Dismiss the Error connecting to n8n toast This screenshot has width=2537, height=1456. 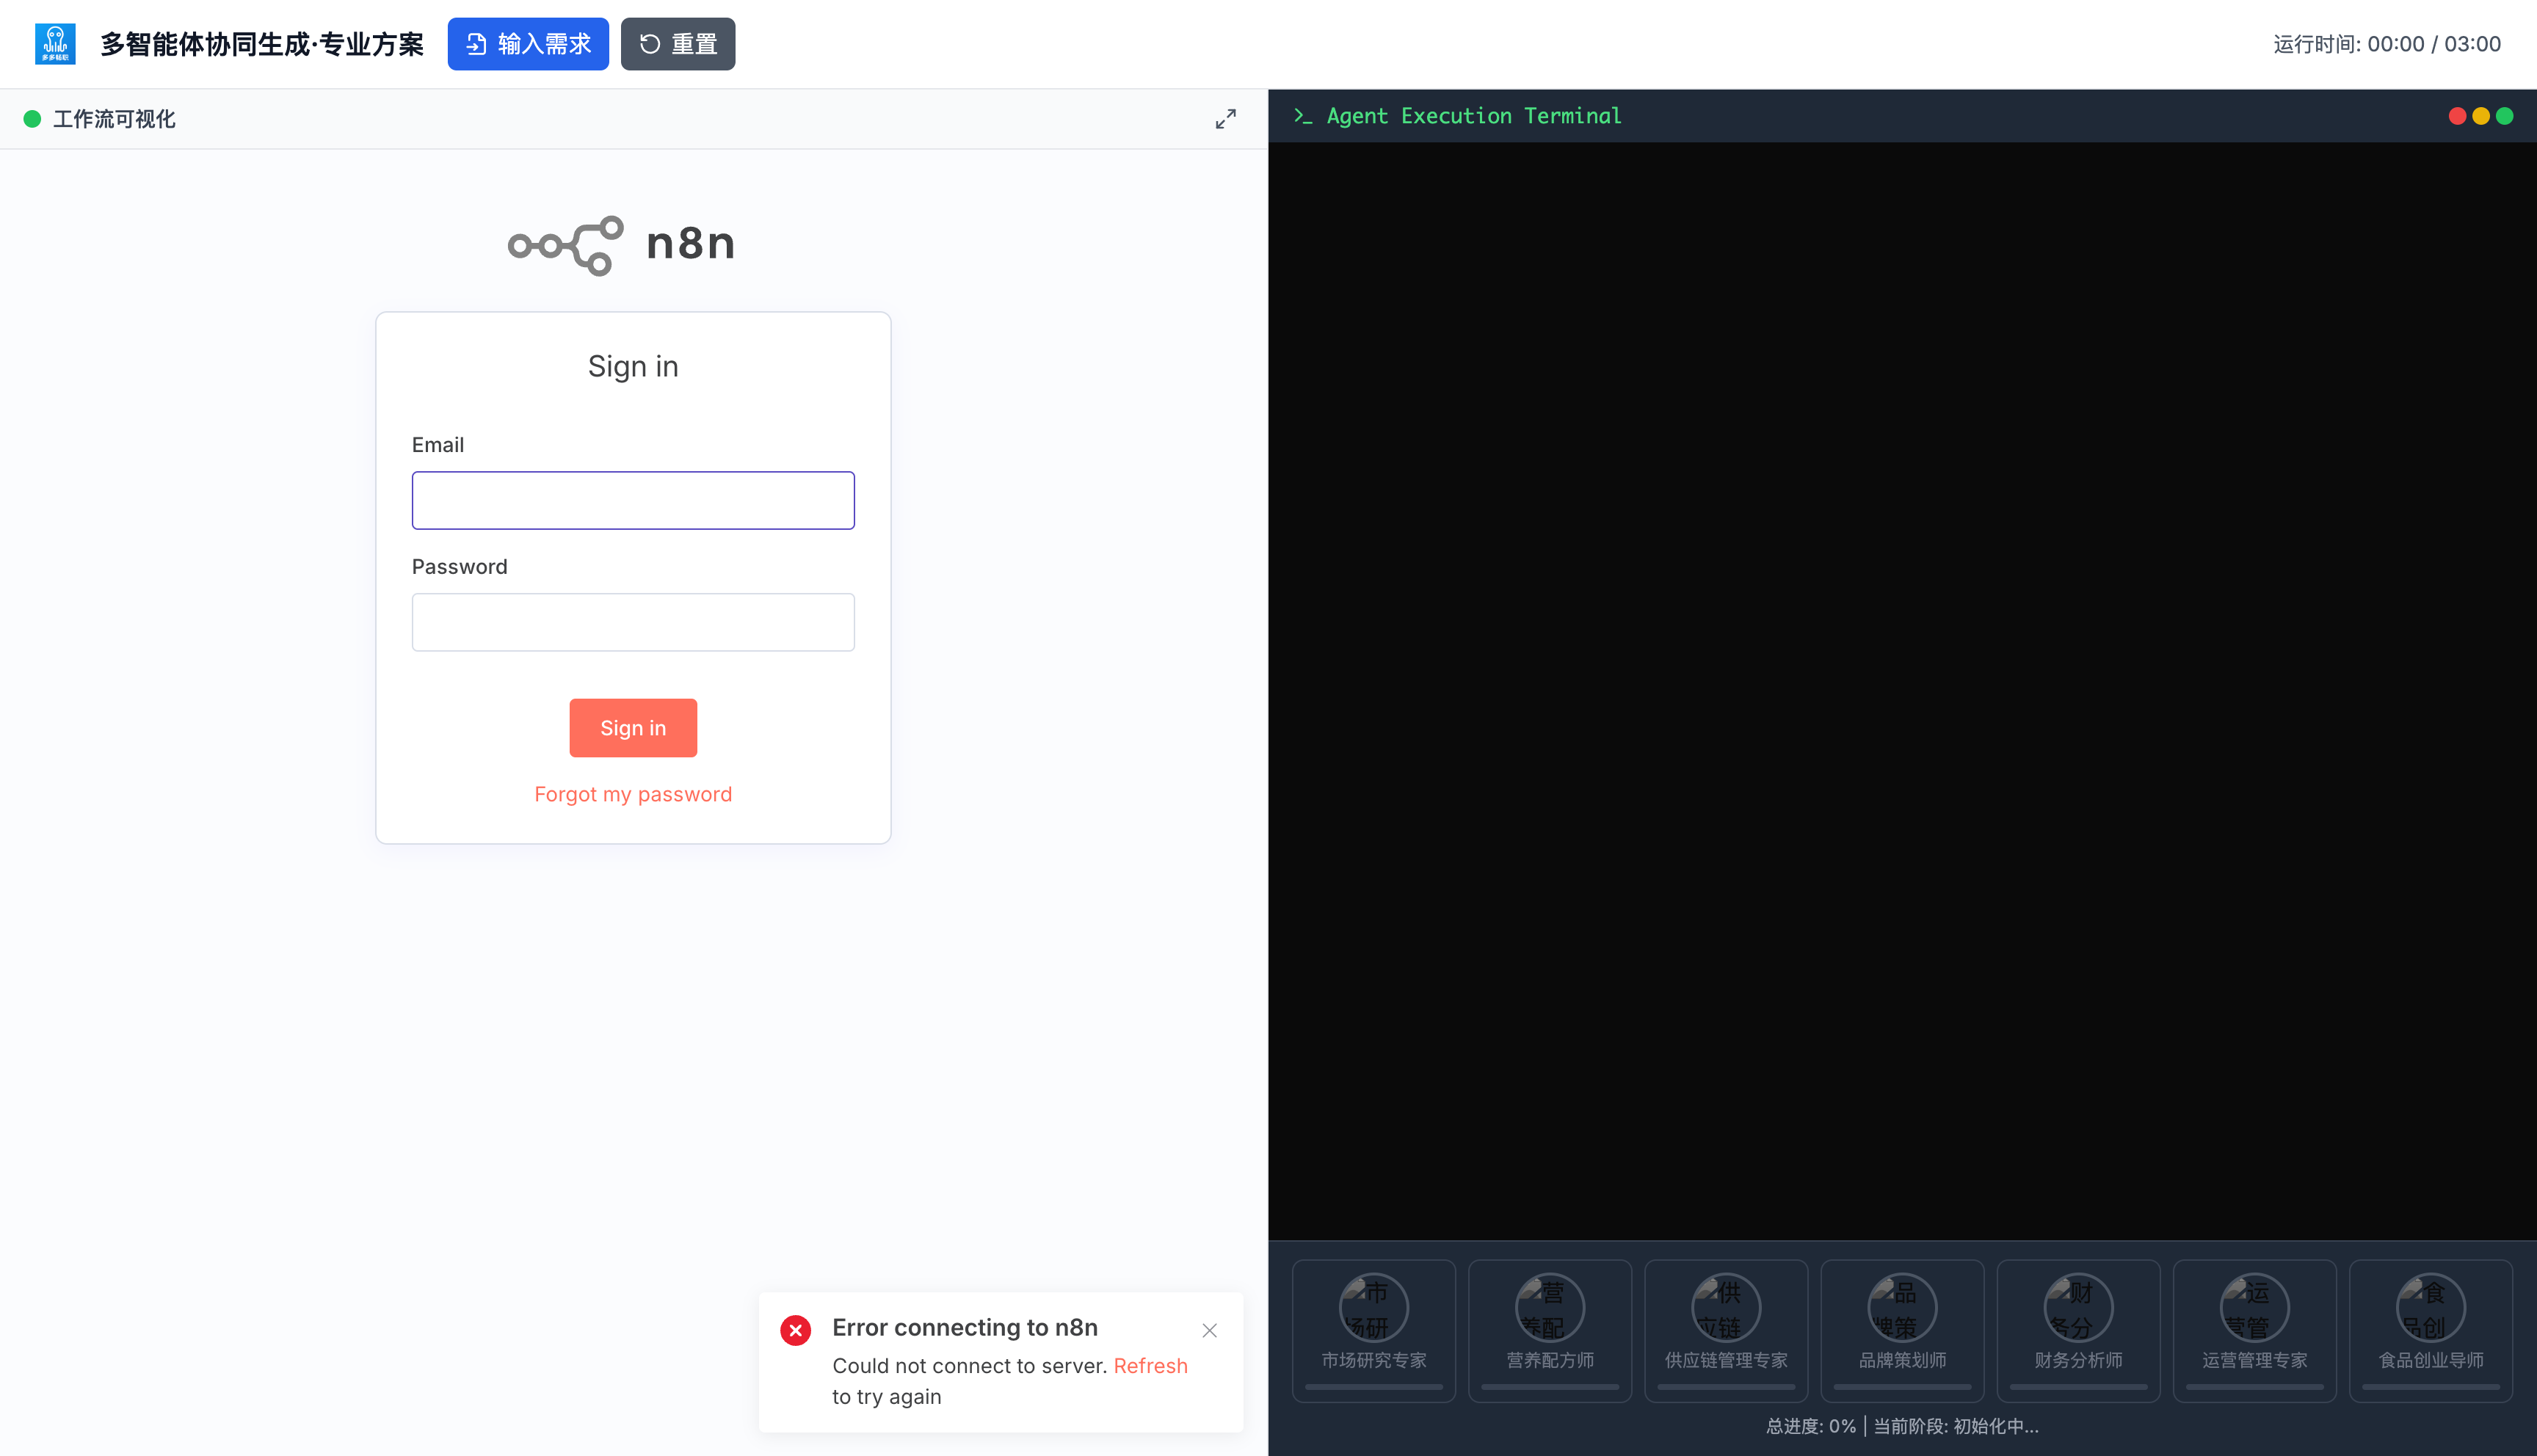(1209, 1330)
